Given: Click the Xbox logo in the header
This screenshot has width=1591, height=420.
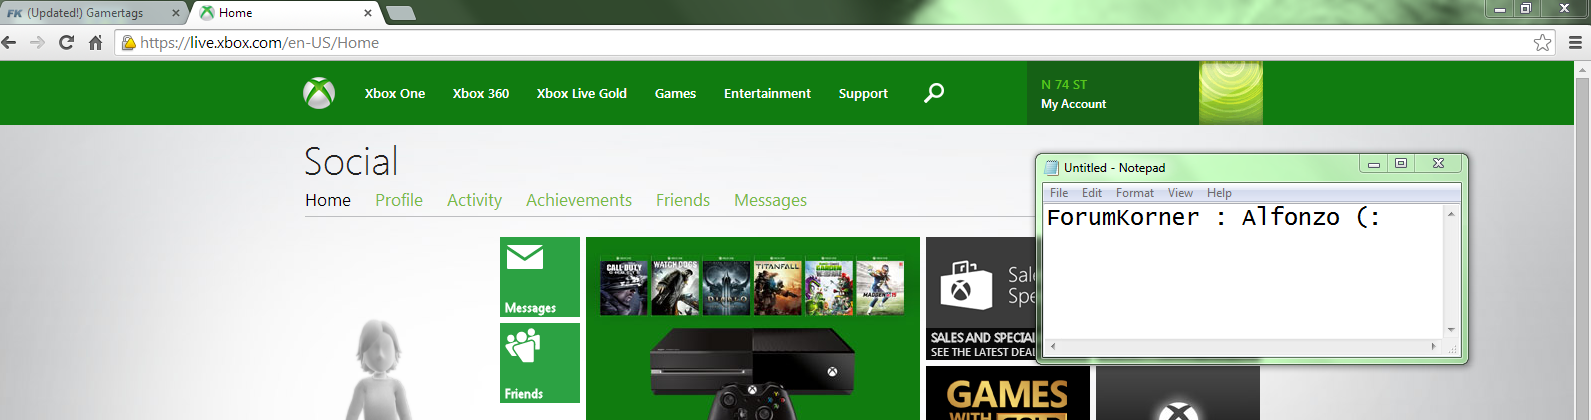Looking at the screenshot, I should 319,93.
